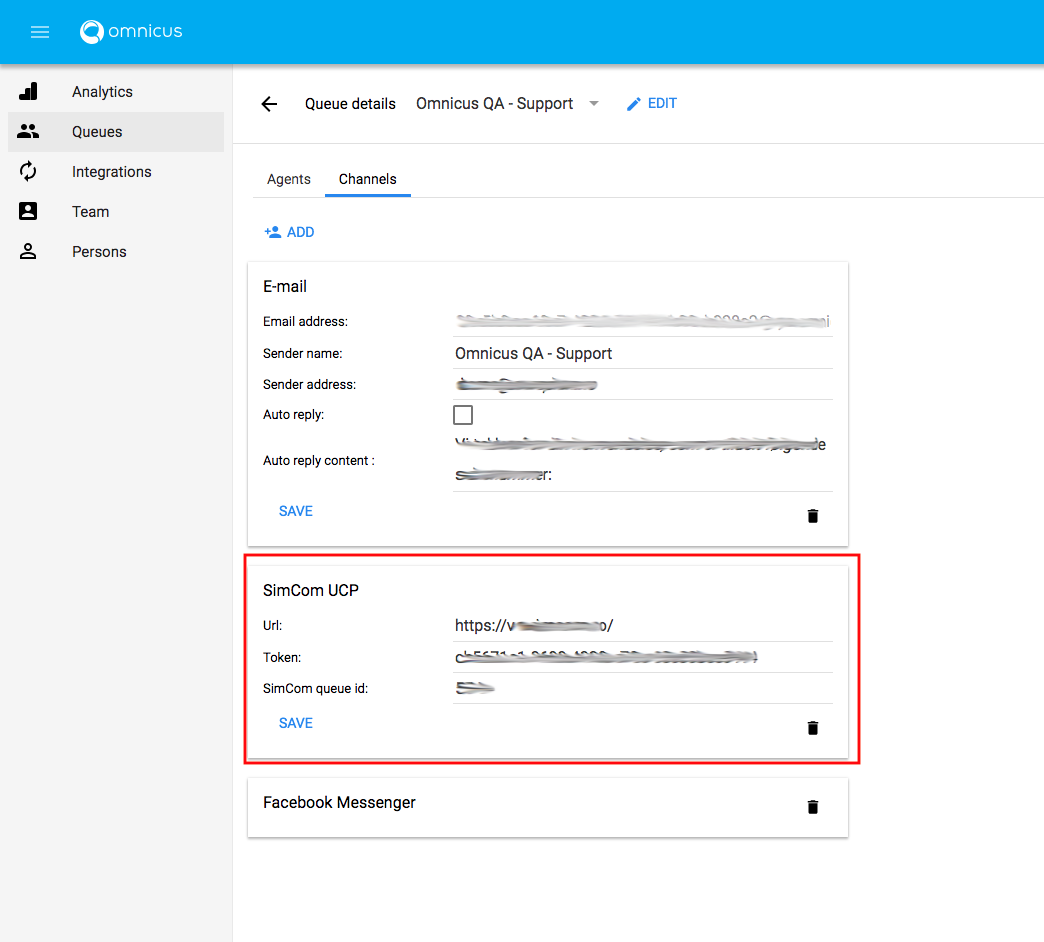This screenshot has width=1044, height=942.
Task: Switch to the Agents tab
Action: [x=289, y=180]
